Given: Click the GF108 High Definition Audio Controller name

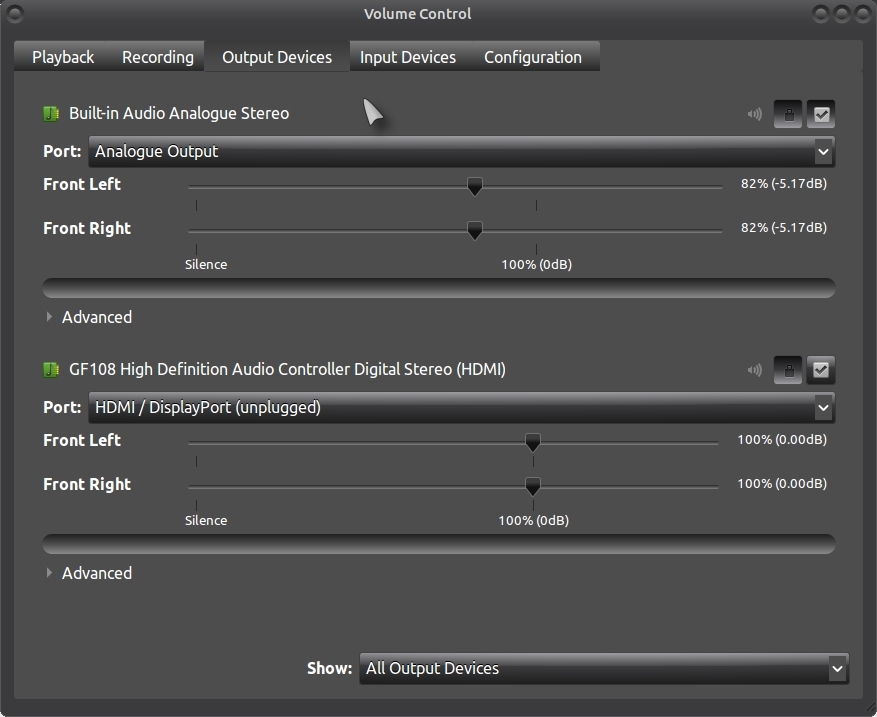Looking at the screenshot, I should (x=287, y=370).
